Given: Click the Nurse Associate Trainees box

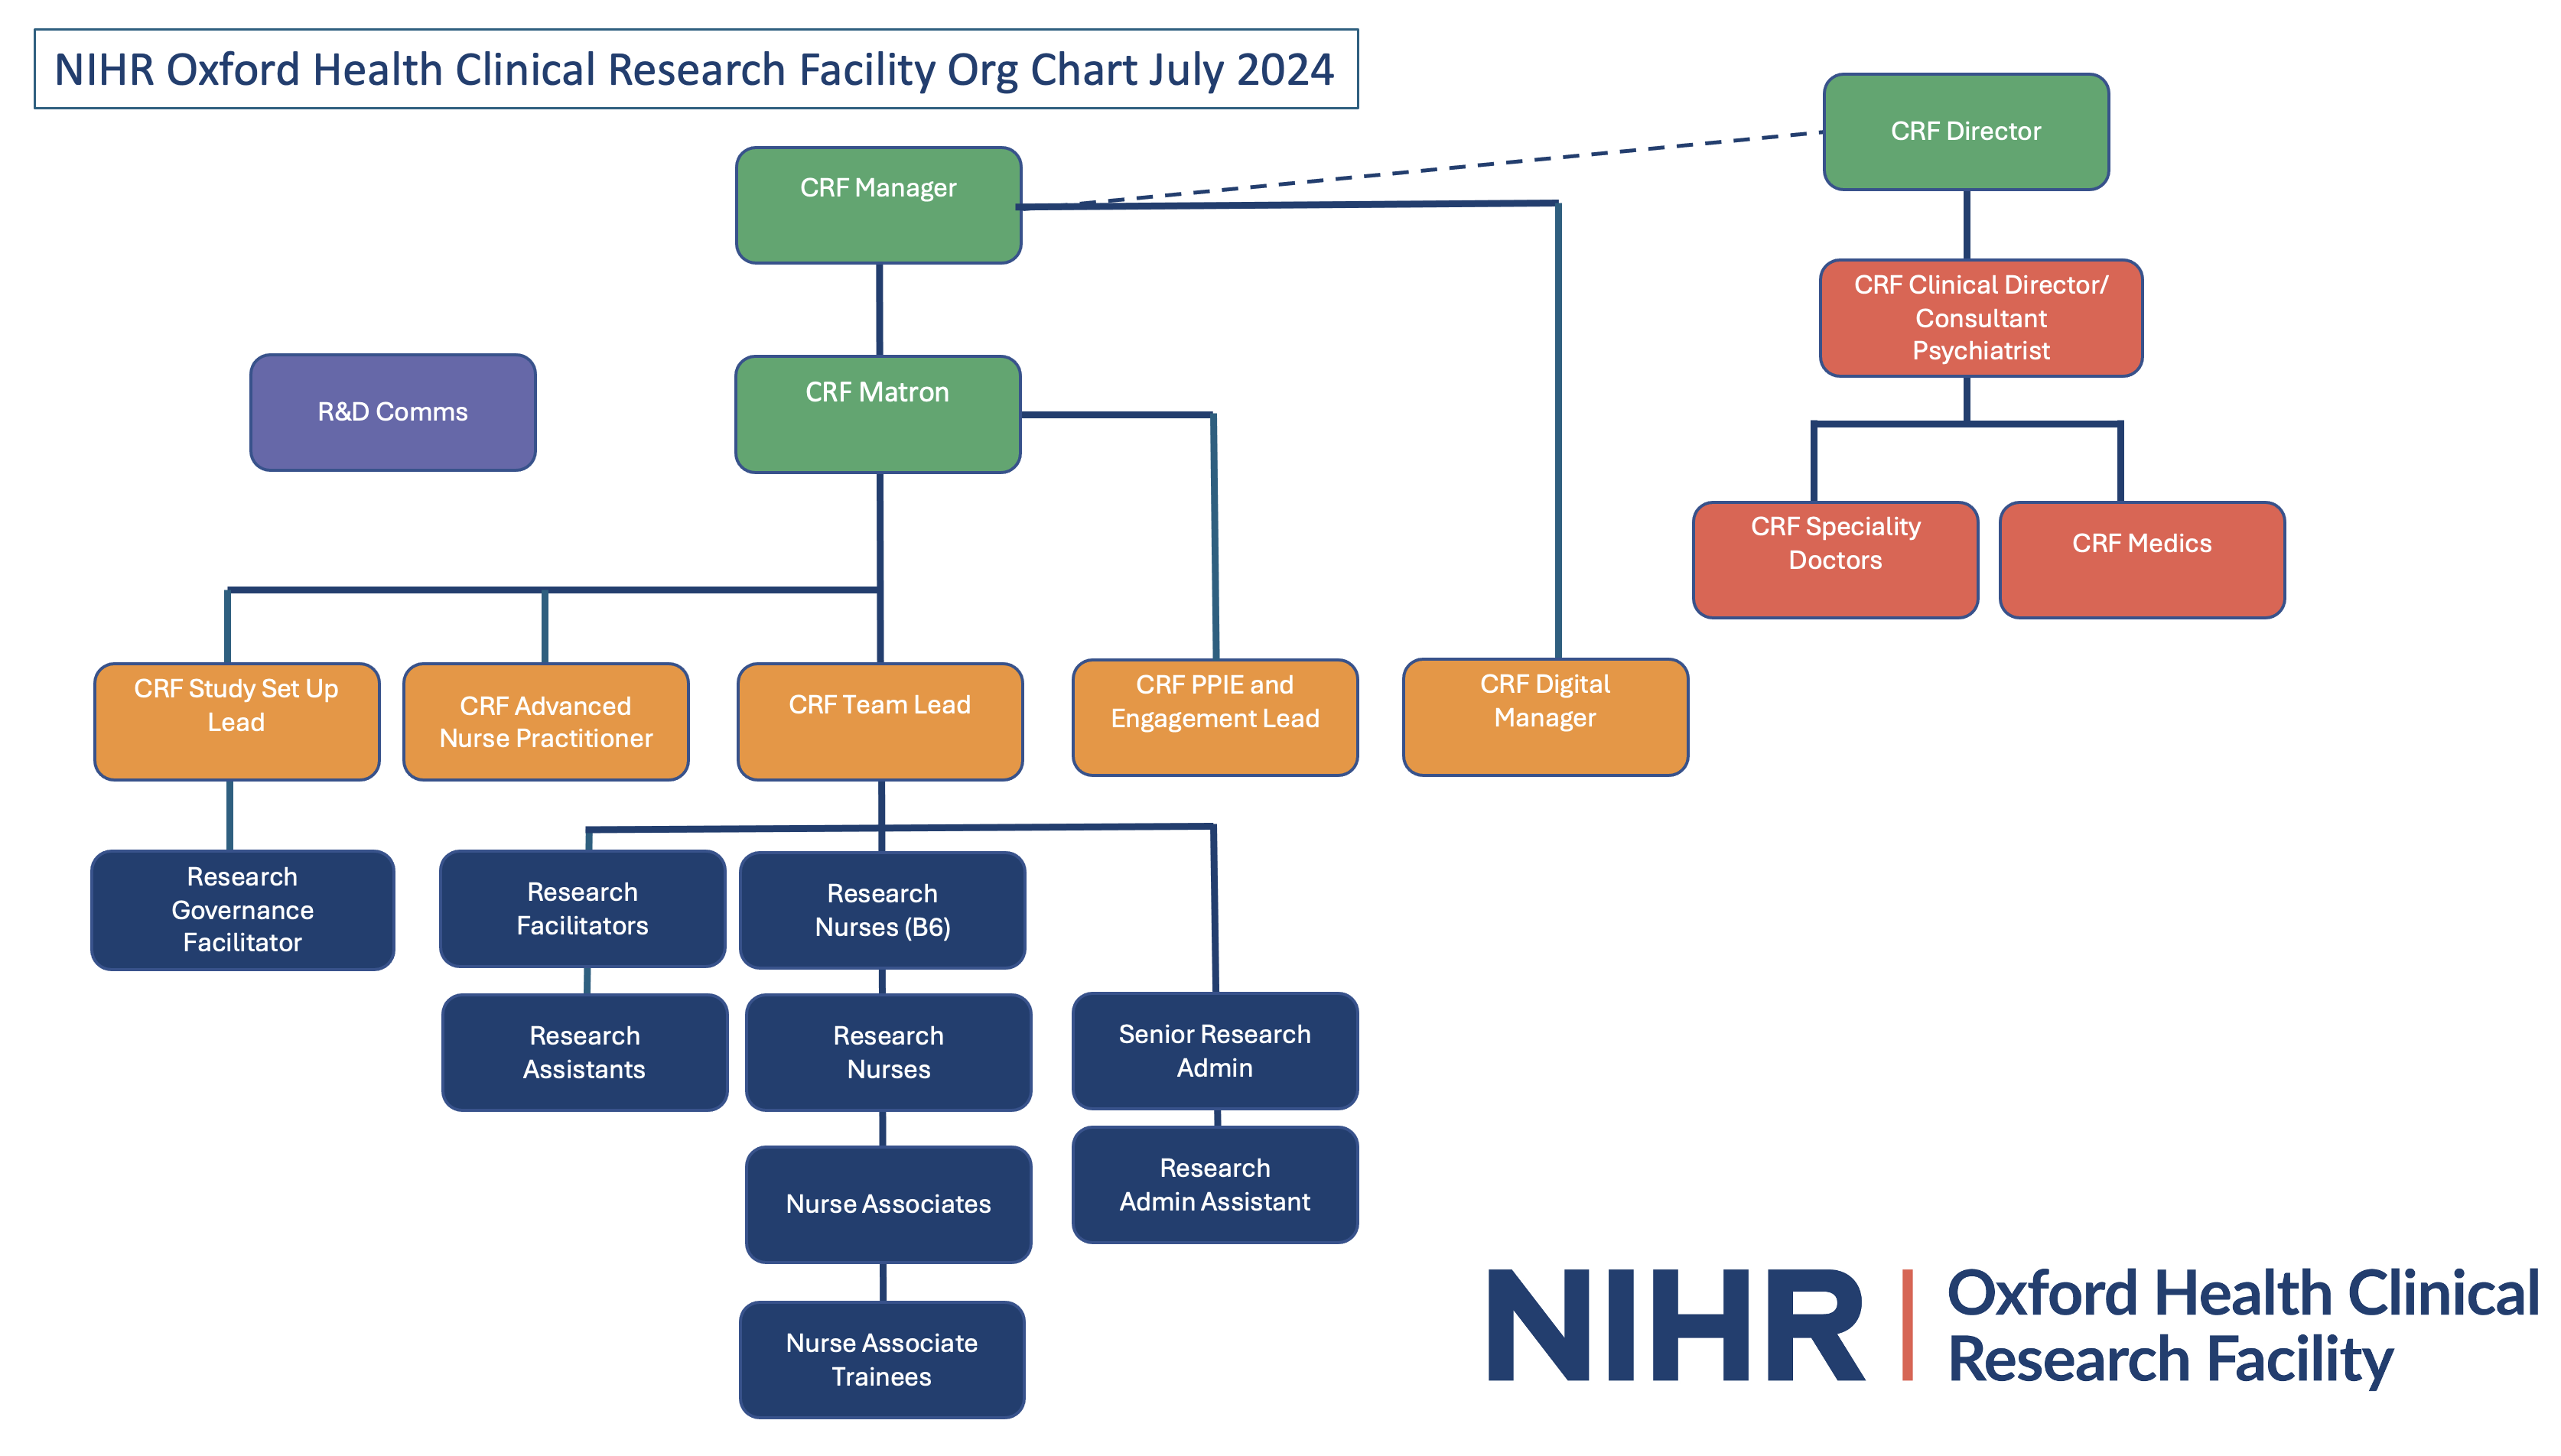Looking at the screenshot, I should (881, 1358).
